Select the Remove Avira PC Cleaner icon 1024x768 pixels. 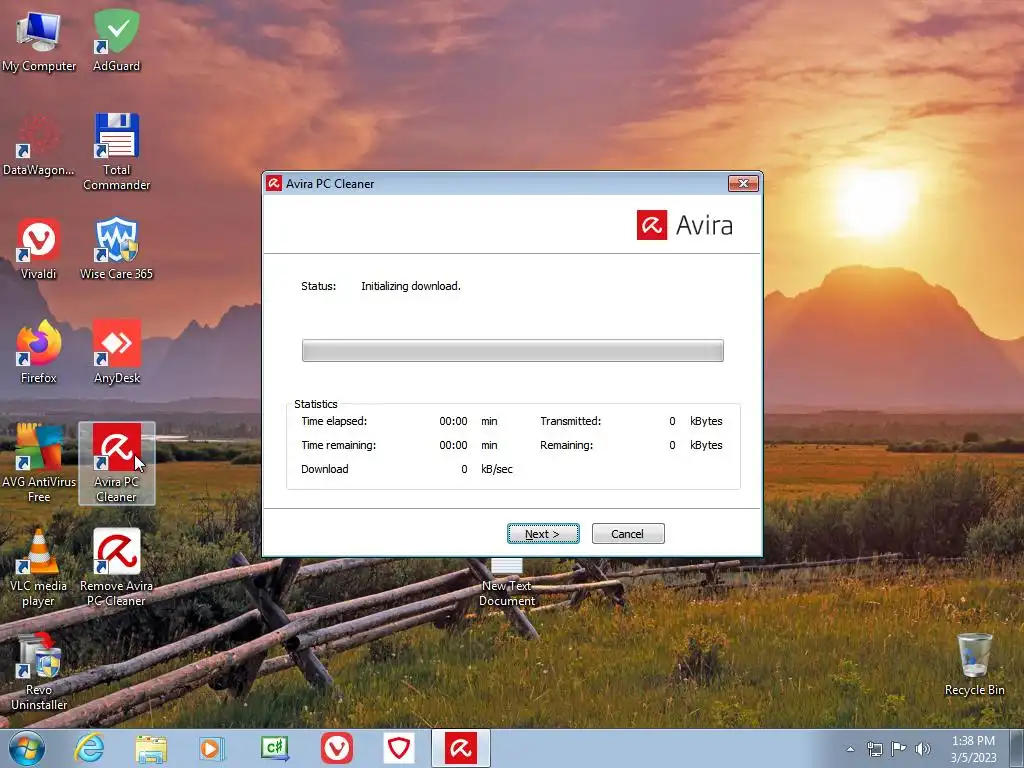click(x=116, y=567)
